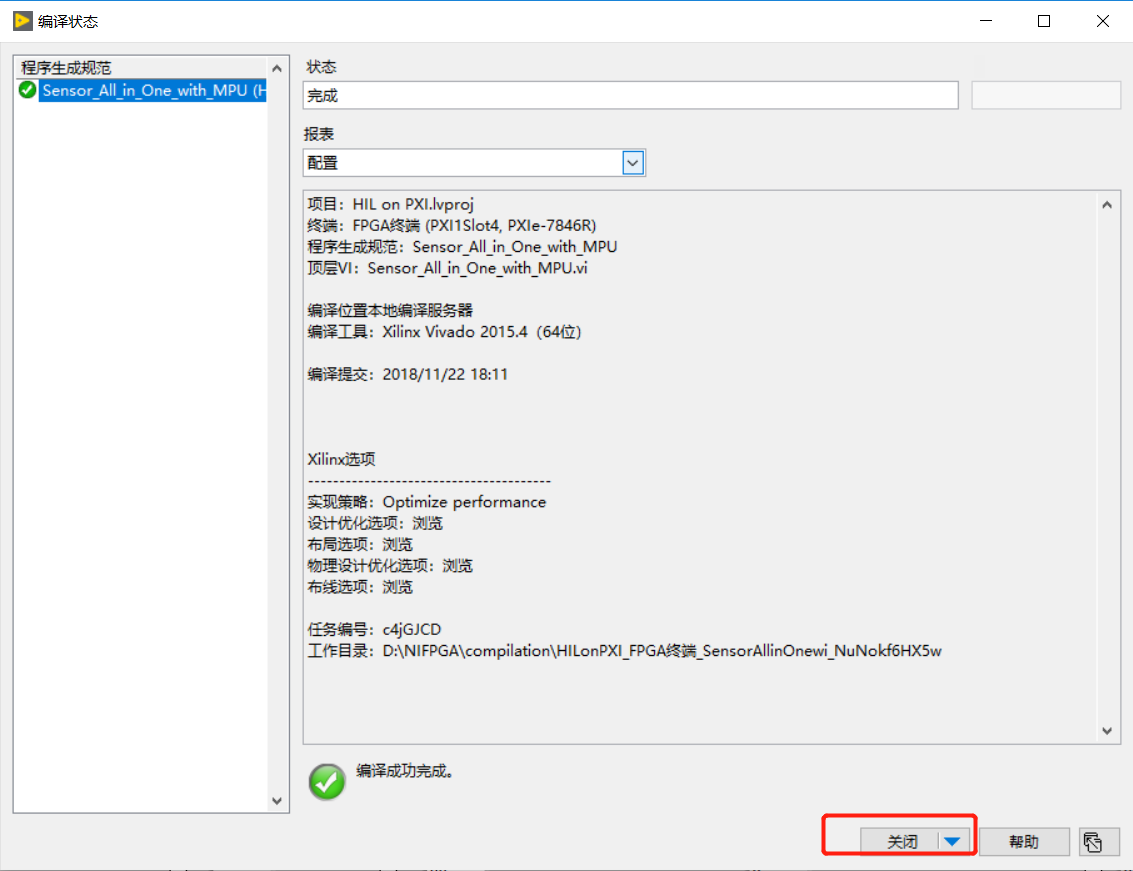Click the line 布线选项: 浏览

click(360, 587)
